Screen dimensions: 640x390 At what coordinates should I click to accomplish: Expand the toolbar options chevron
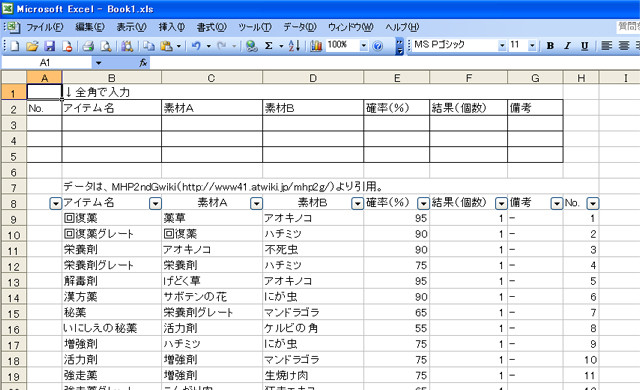pyautogui.click(x=400, y=46)
